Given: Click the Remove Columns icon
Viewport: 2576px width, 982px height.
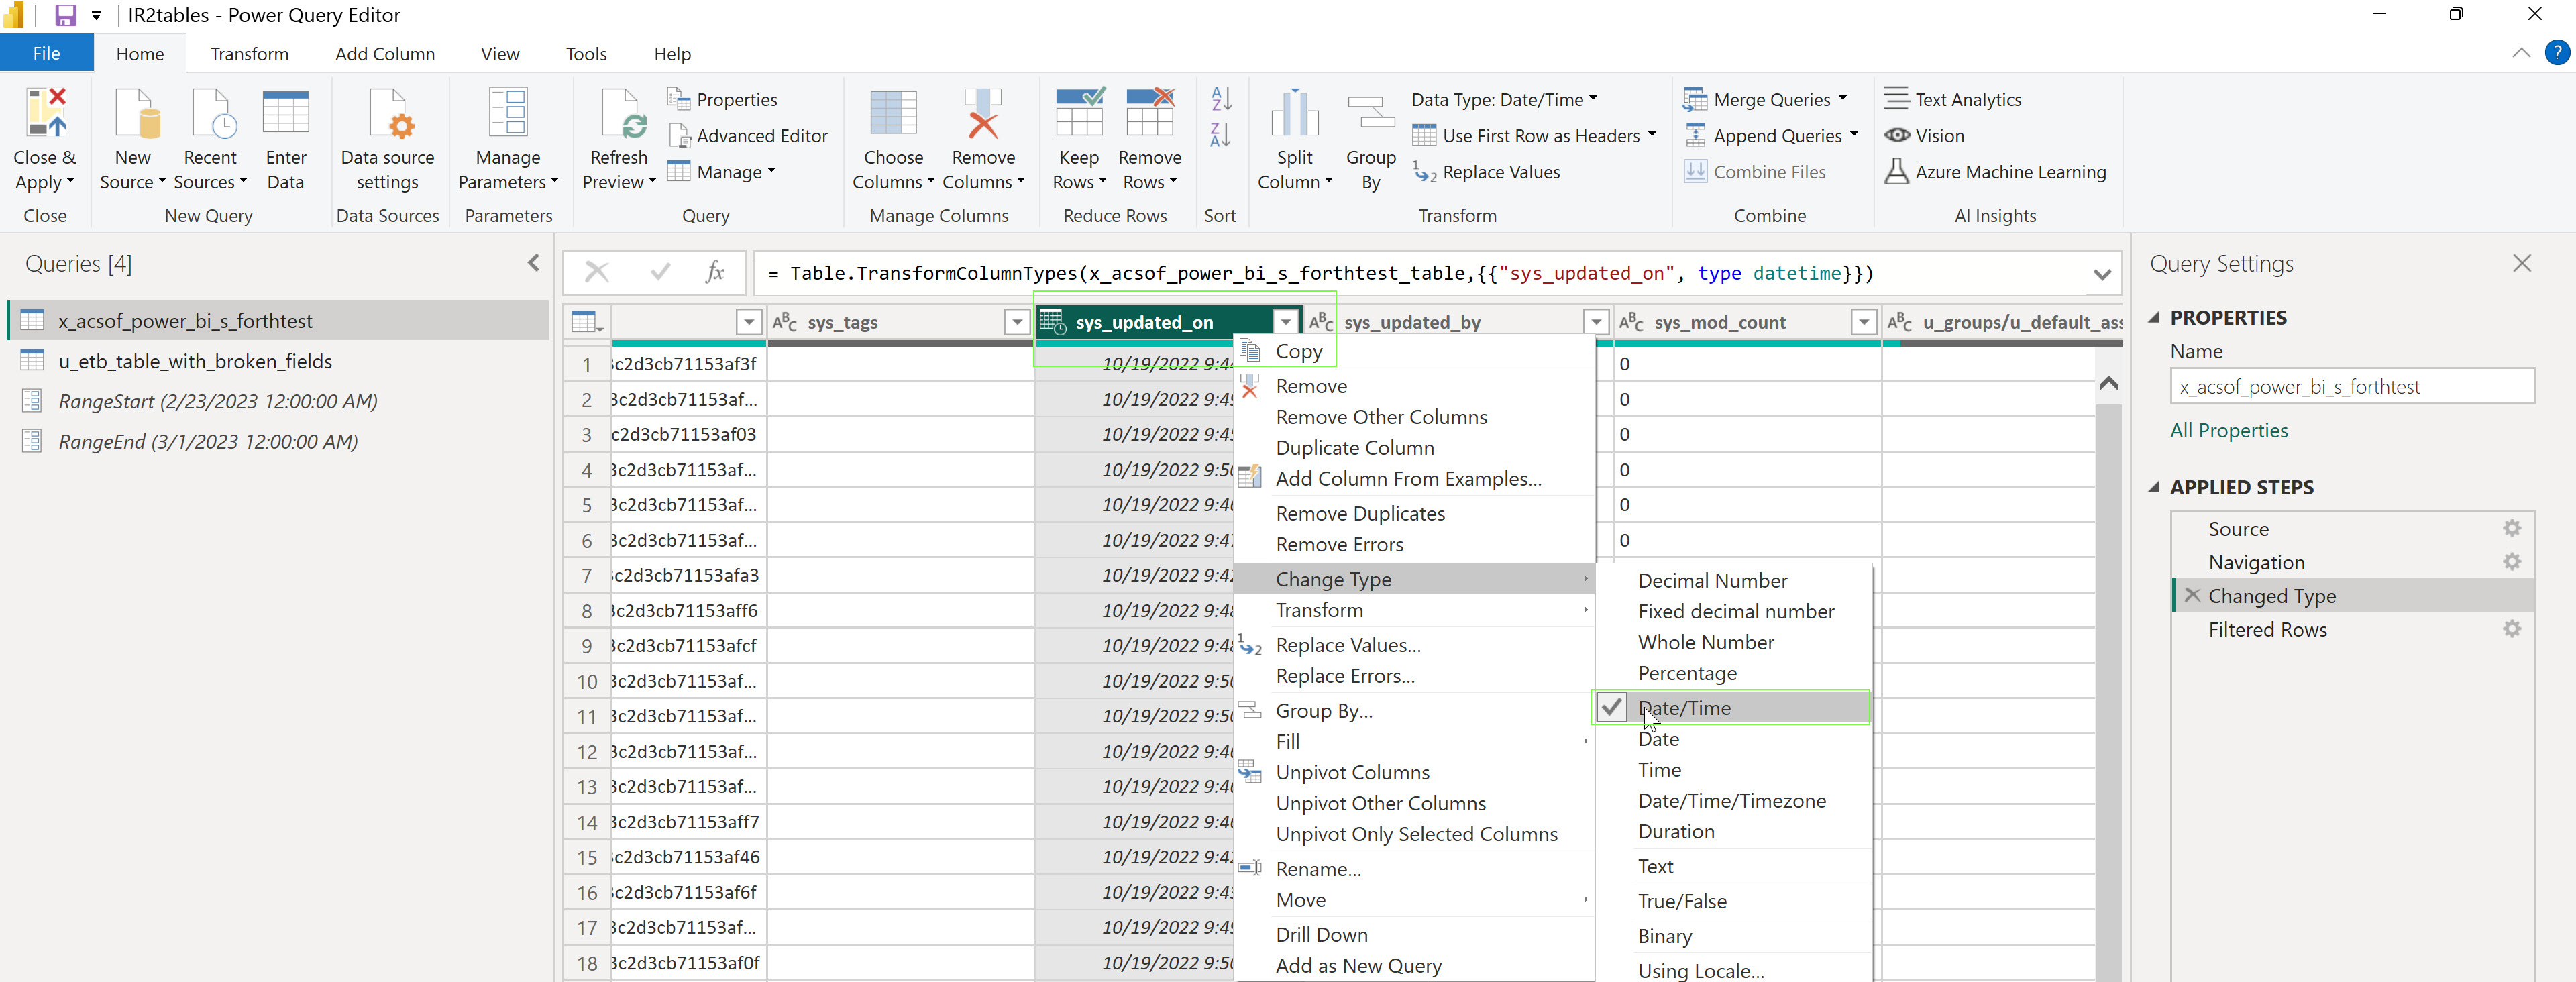Looking at the screenshot, I should 982,113.
